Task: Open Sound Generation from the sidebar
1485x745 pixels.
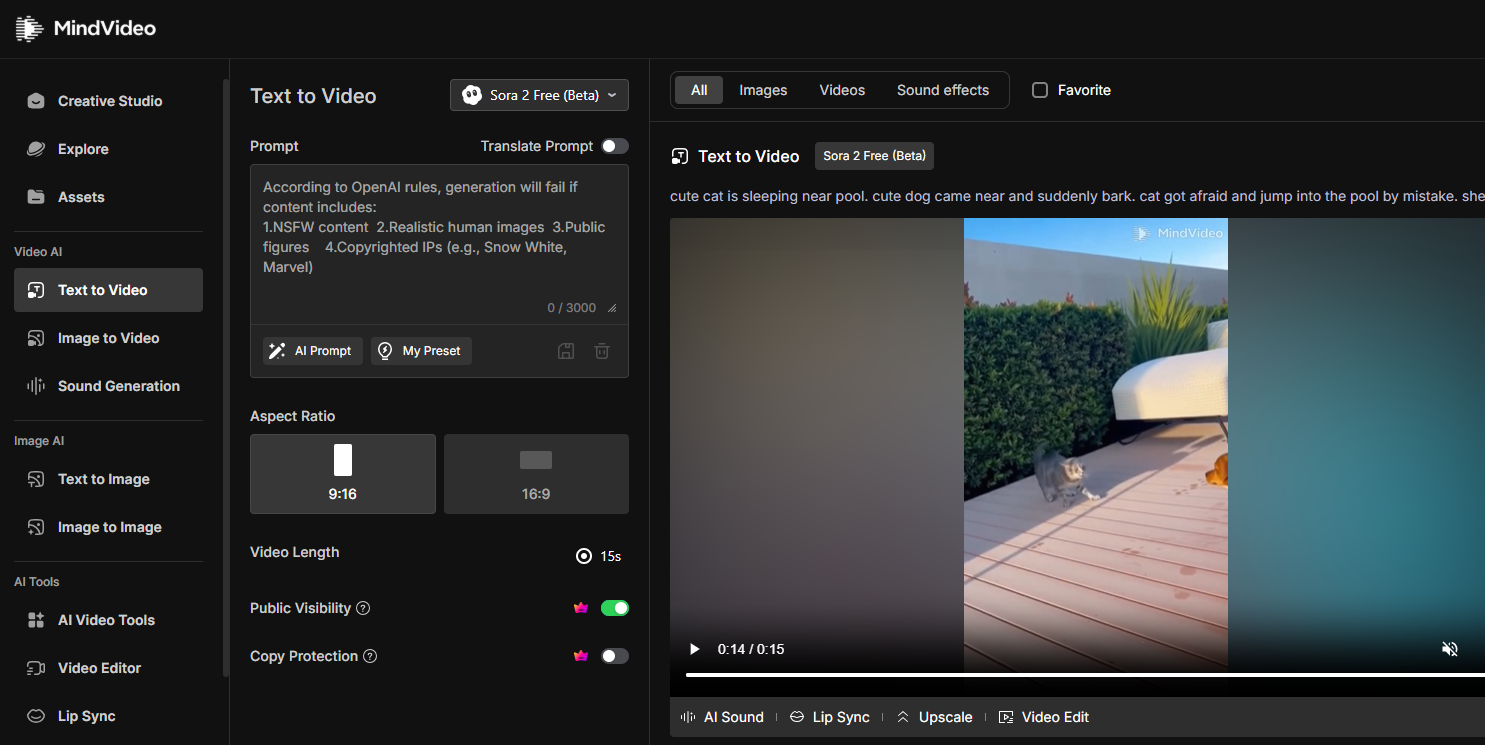Action: (108, 386)
